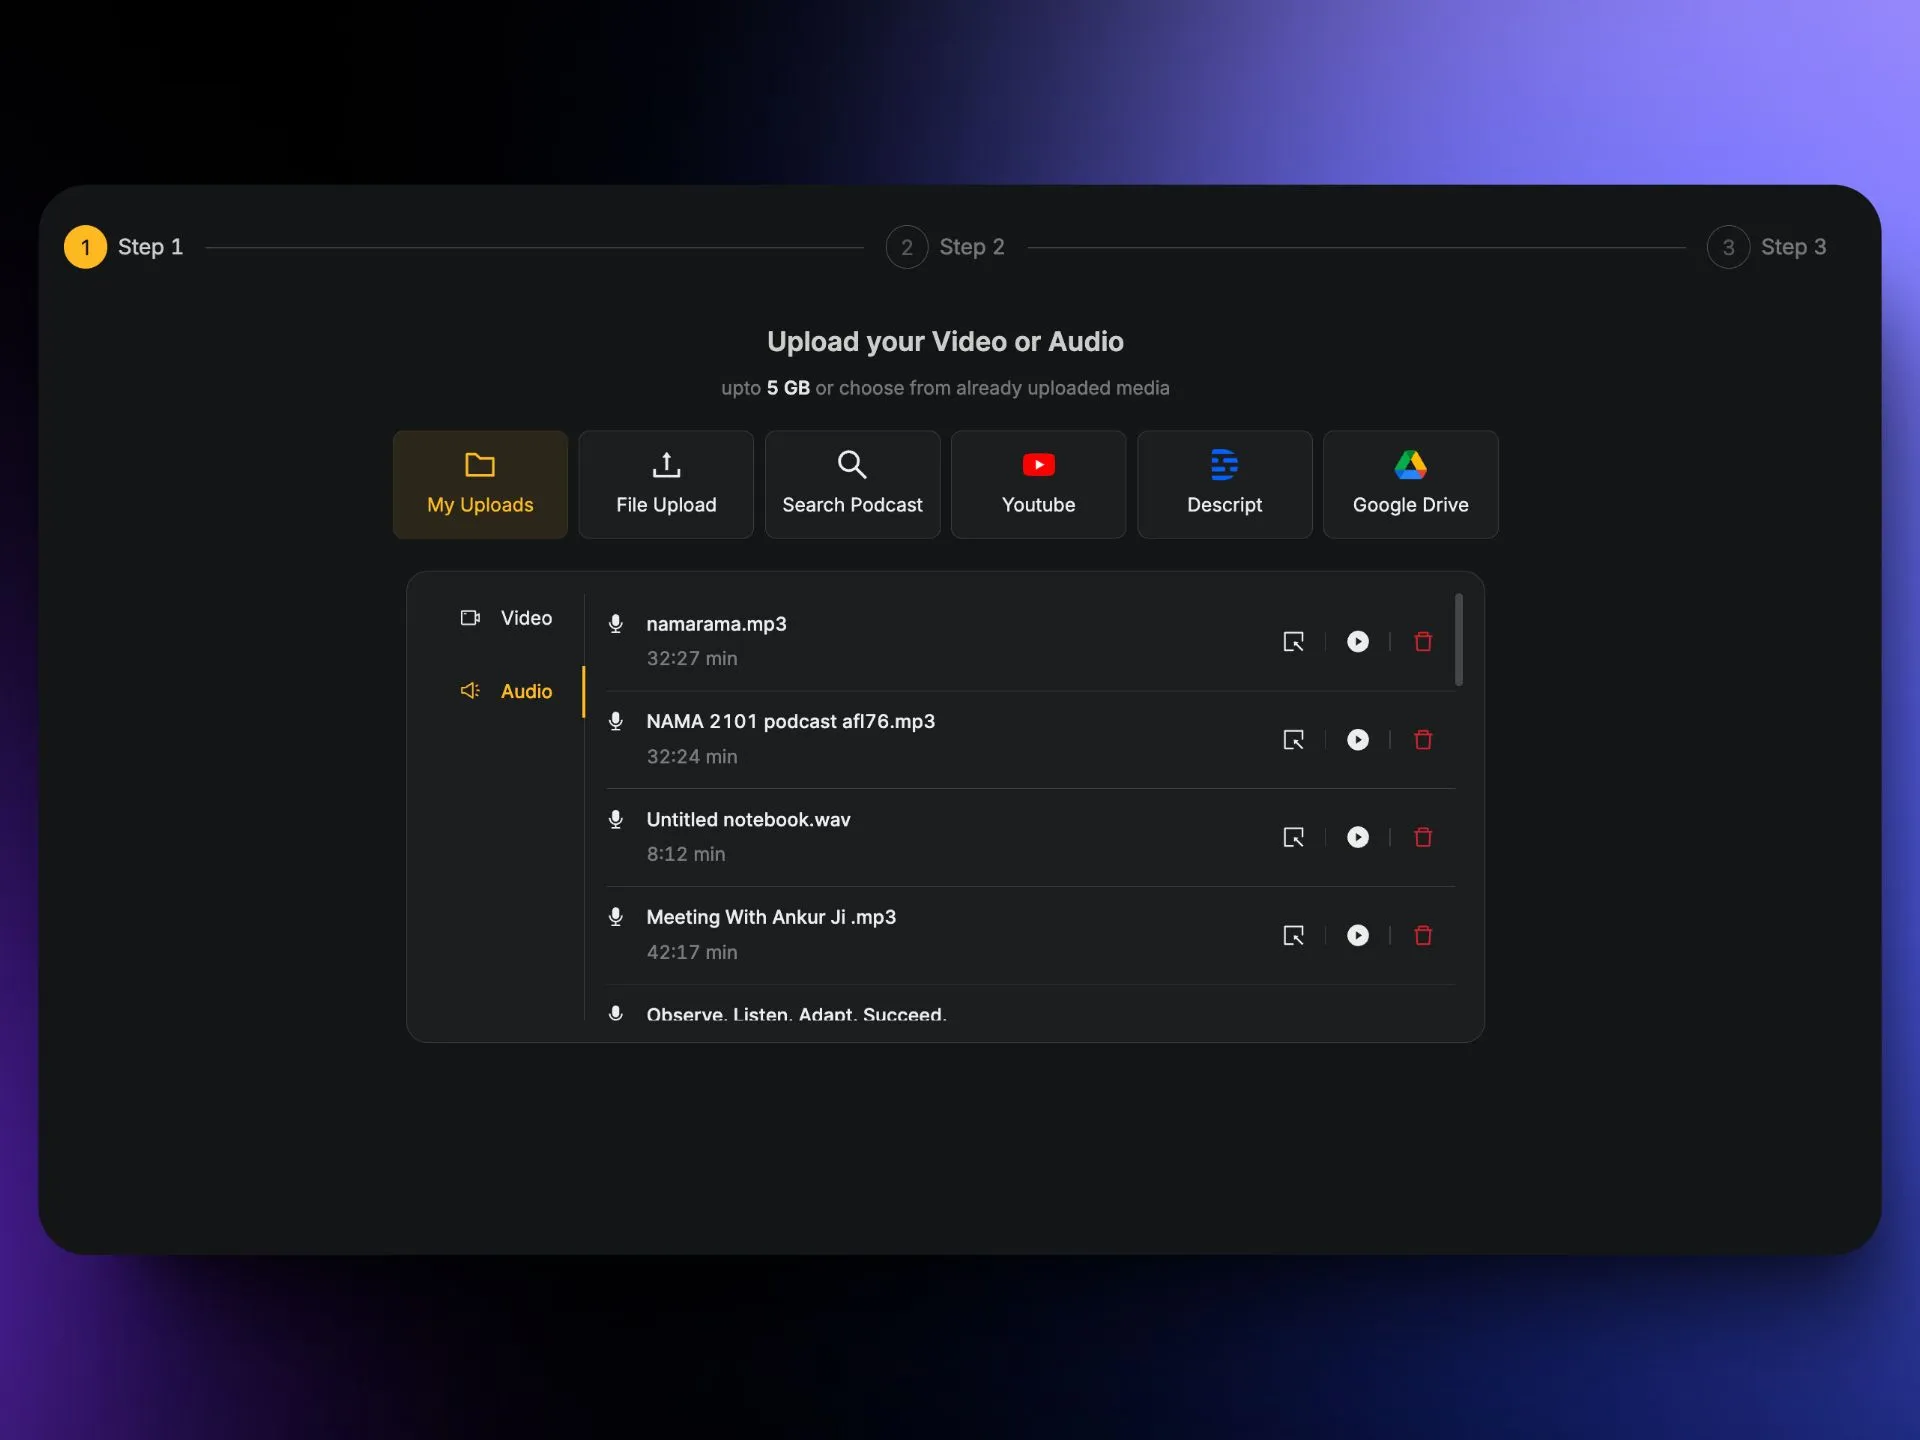
Task: Go to the Step 2 indicator
Action: click(x=907, y=247)
